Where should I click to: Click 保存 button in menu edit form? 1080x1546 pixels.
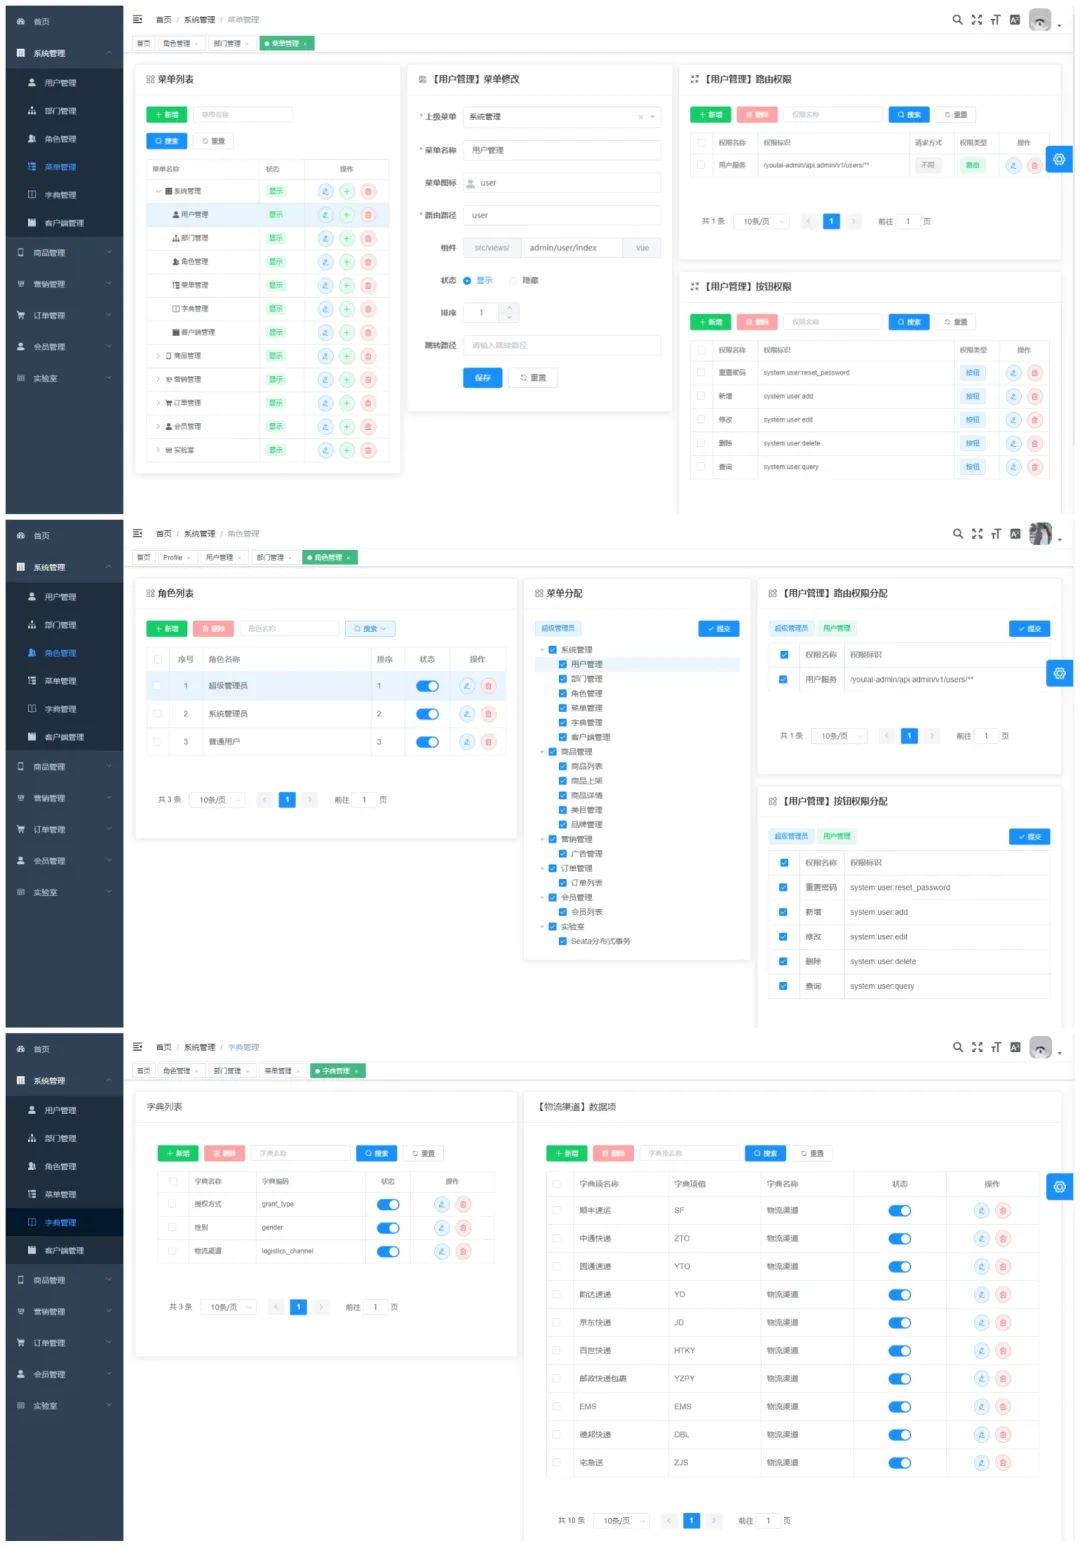click(482, 378)
